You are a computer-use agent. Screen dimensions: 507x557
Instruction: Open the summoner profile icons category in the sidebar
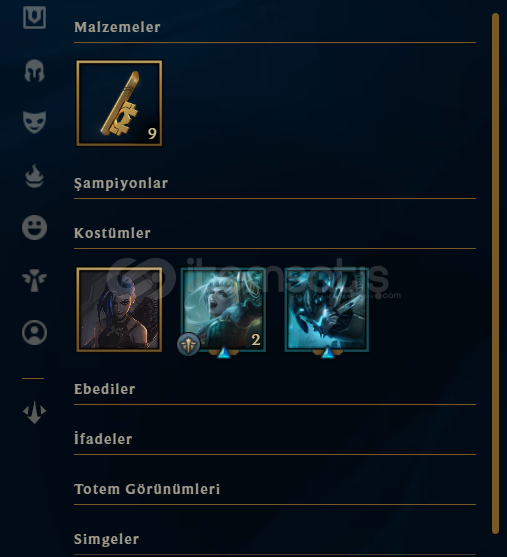pos(34,332)
